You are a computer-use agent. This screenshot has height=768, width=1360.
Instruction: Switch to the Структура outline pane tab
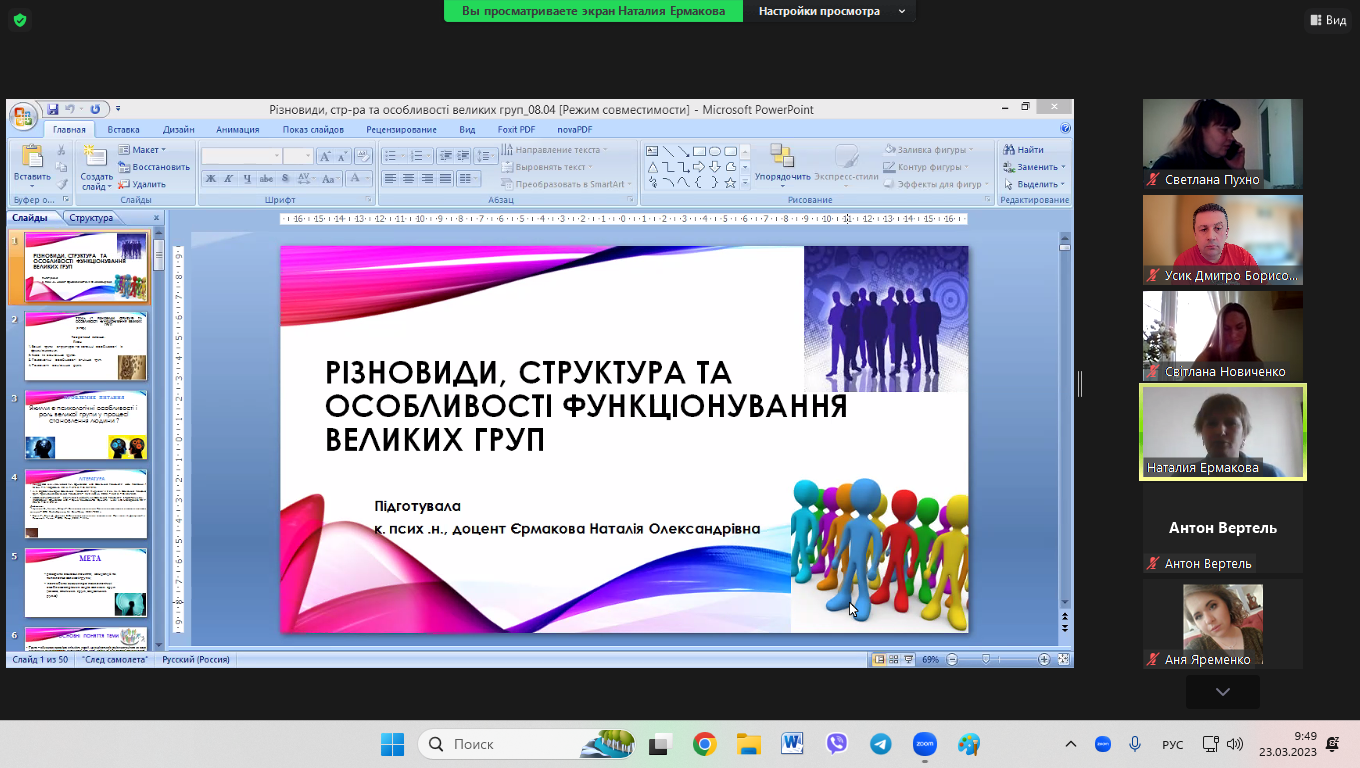92,217
